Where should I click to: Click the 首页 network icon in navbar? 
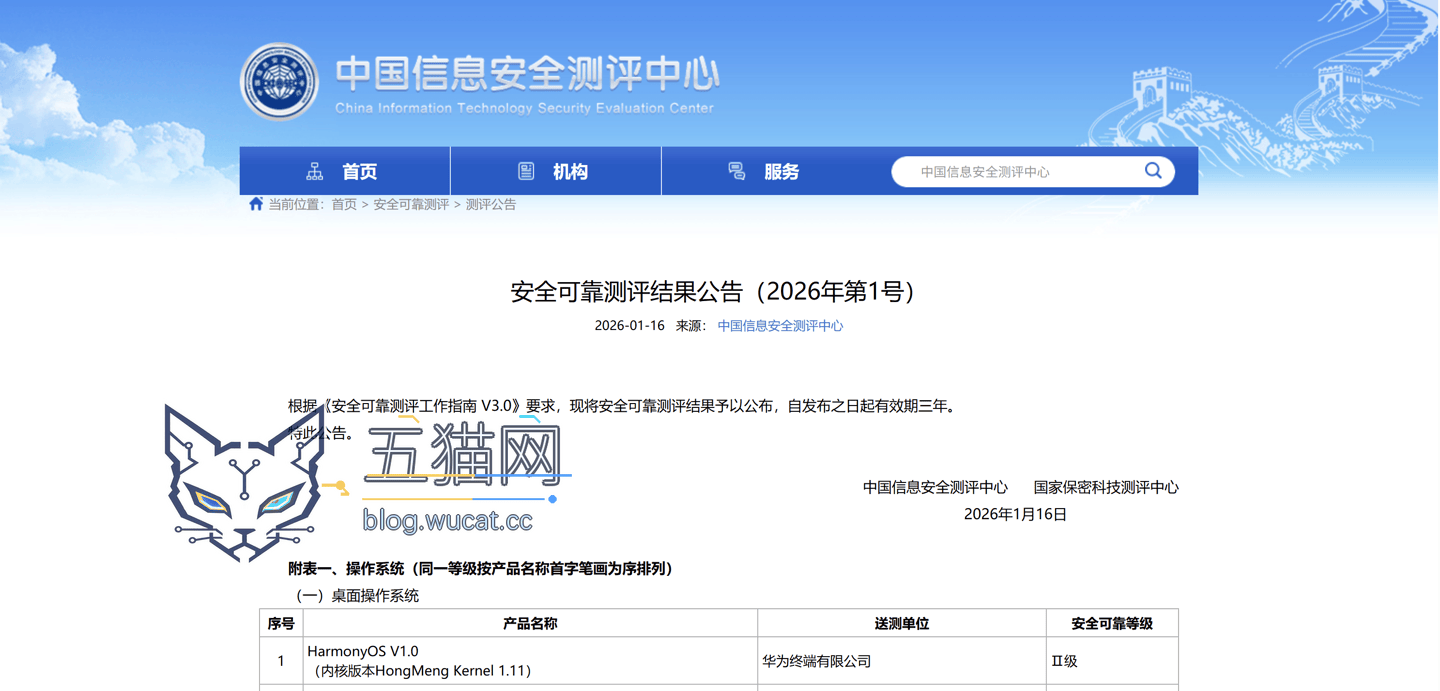(315, 172)
